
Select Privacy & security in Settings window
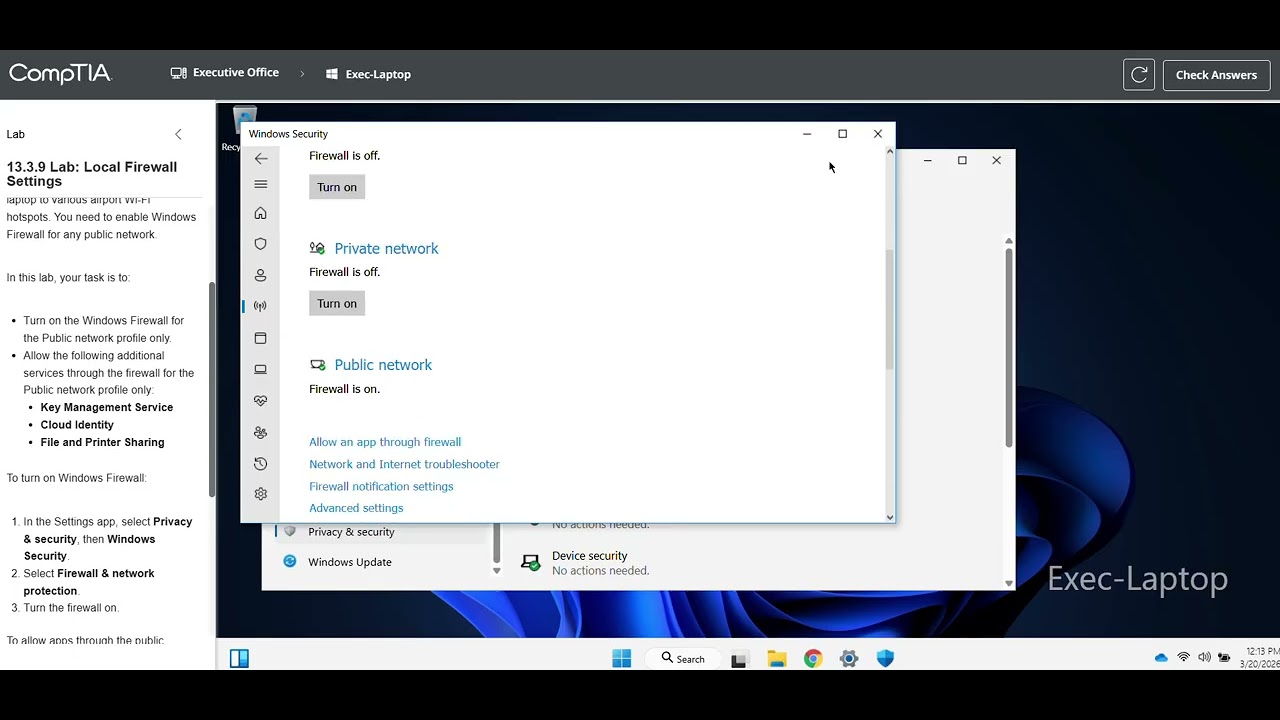(x=351, y=532)
